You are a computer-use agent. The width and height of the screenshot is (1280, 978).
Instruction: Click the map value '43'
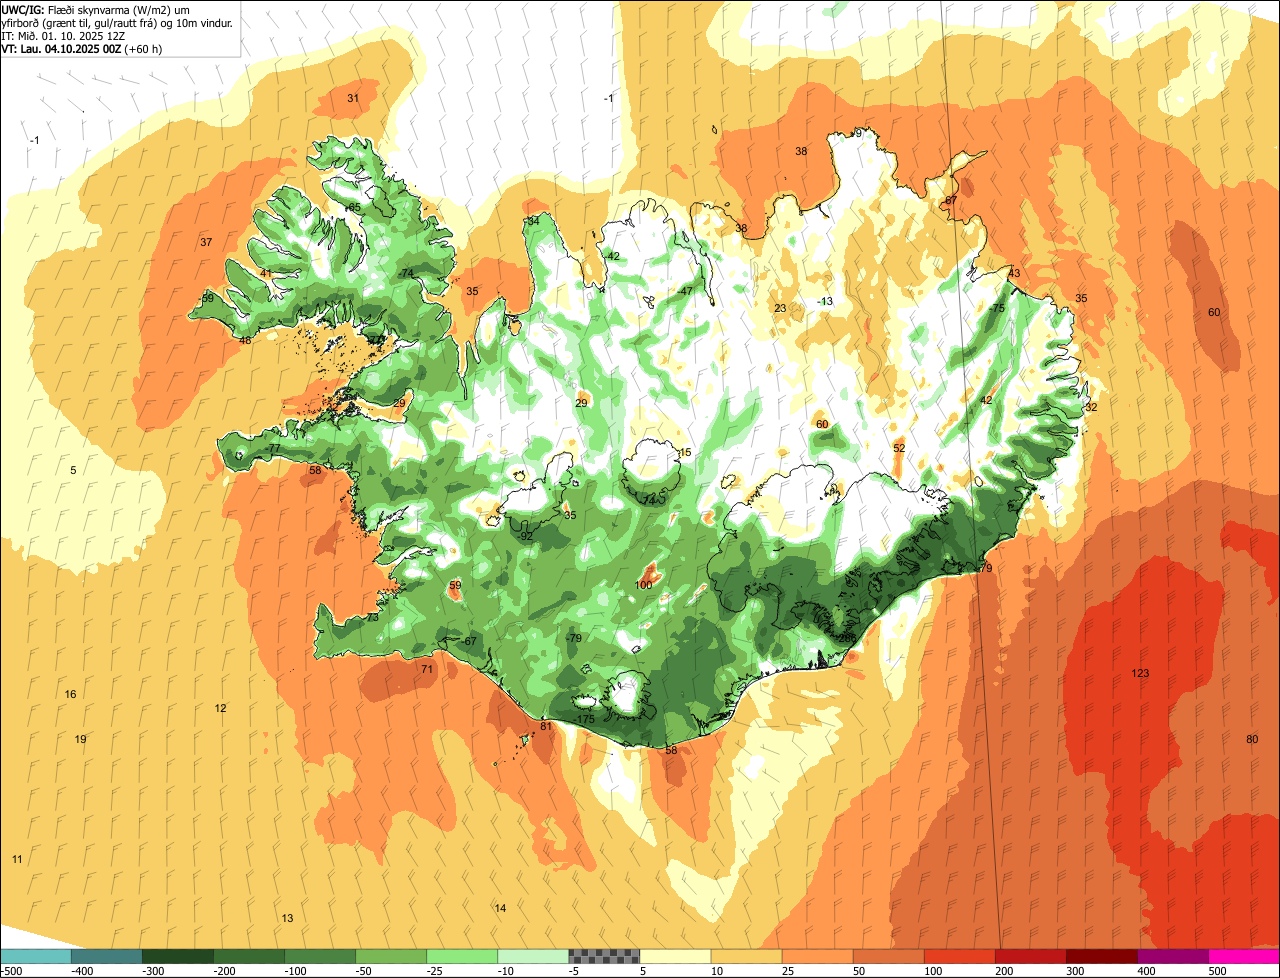pos(1014,274)
